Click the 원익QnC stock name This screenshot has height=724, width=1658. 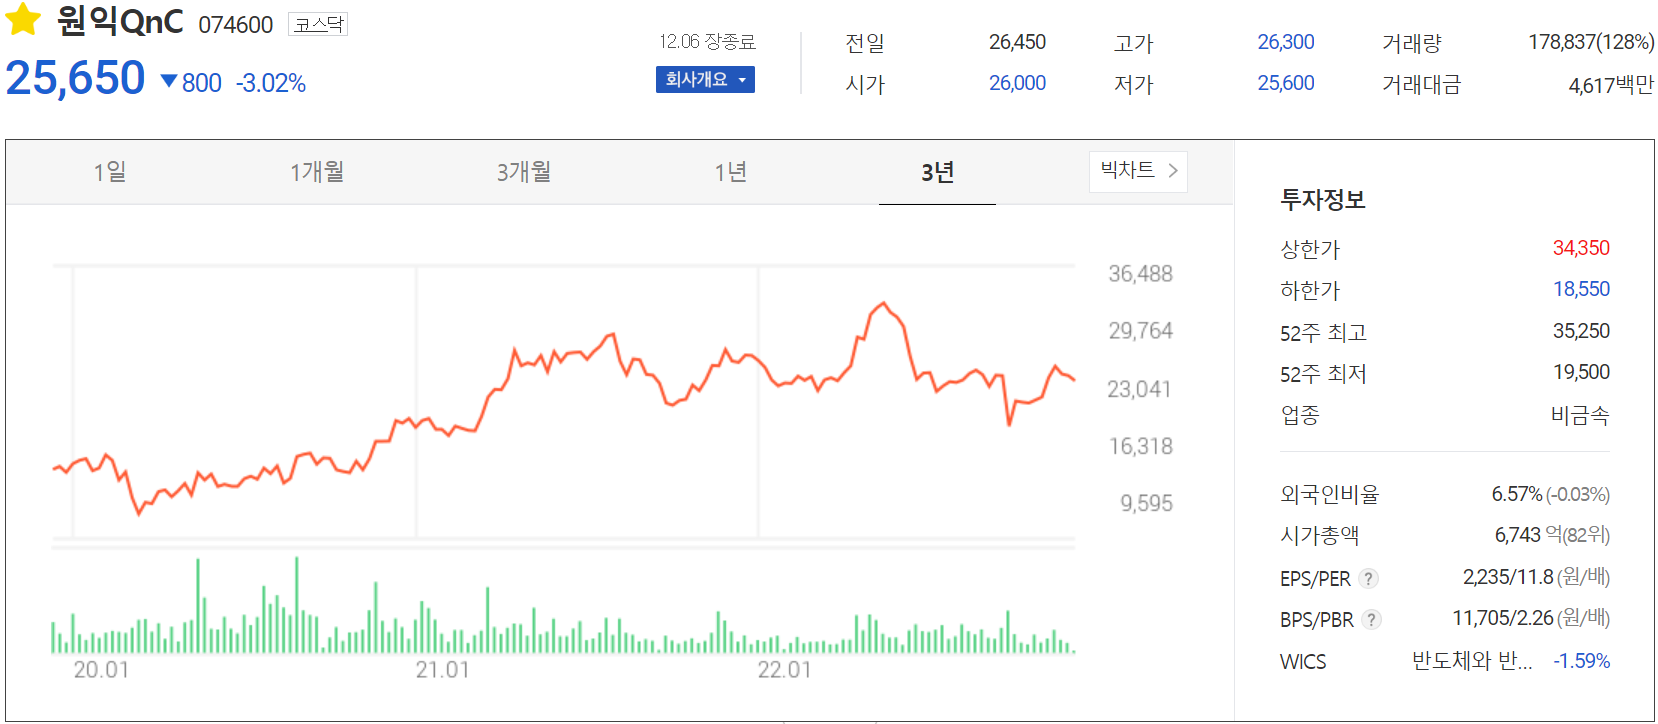click(119, 21)
